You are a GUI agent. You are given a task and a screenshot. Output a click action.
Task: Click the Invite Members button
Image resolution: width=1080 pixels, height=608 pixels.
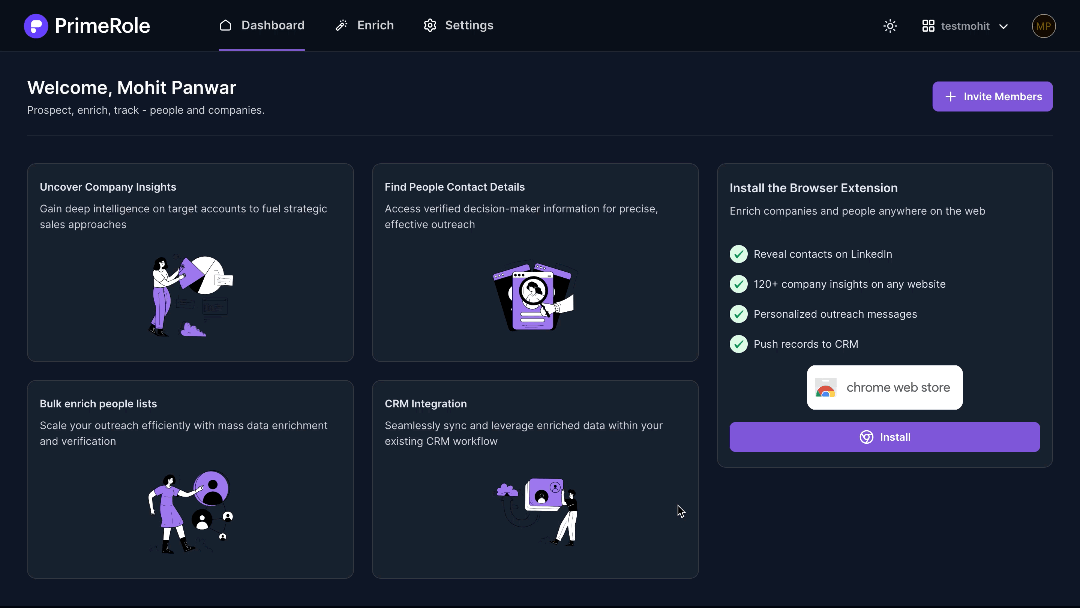pyautogui.click(x=992, y=97)
